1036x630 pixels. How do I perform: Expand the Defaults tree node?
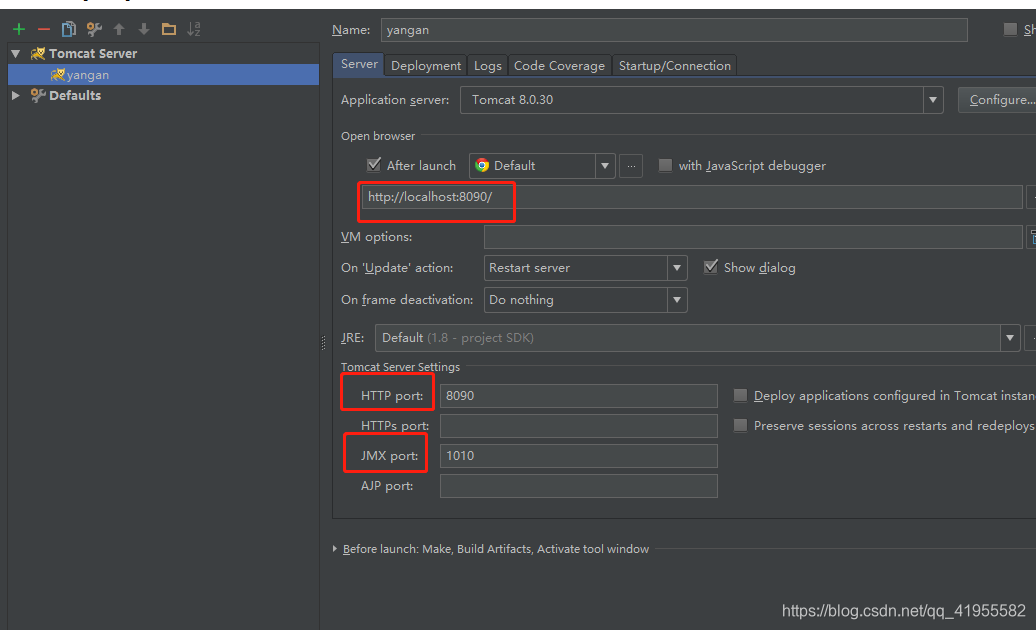click(x=16, y=96)
